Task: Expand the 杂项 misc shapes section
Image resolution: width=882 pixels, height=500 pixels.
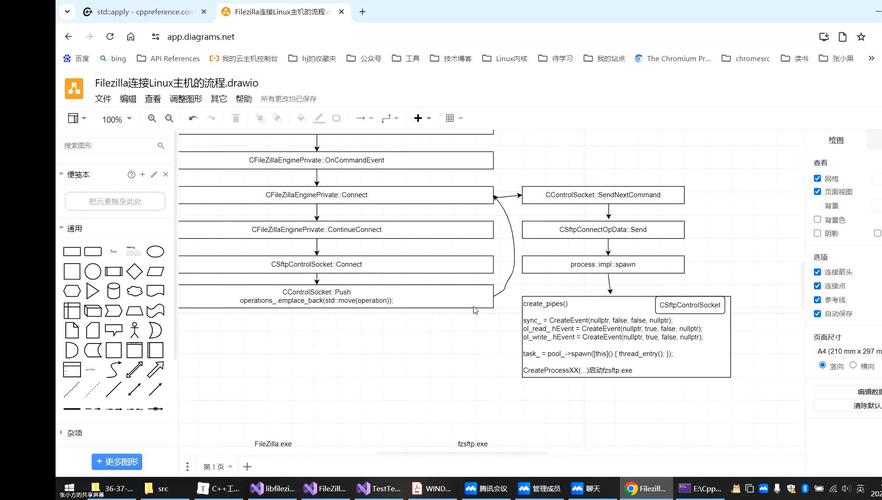Action: pos(74,433)
